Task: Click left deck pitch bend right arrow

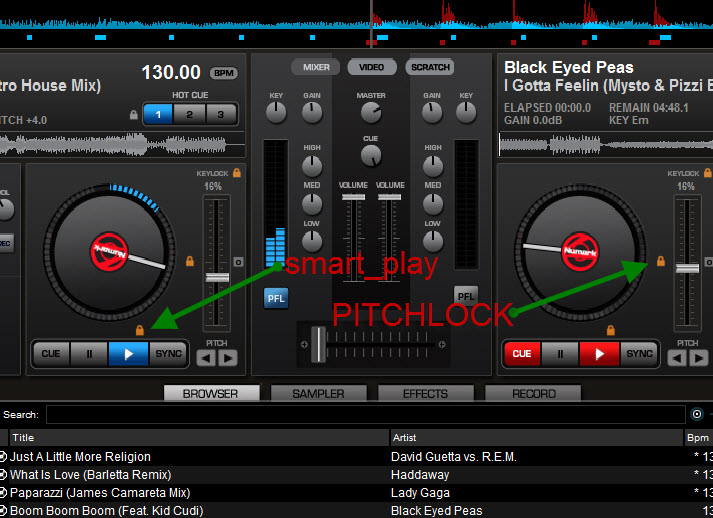Action: point(228,358)
